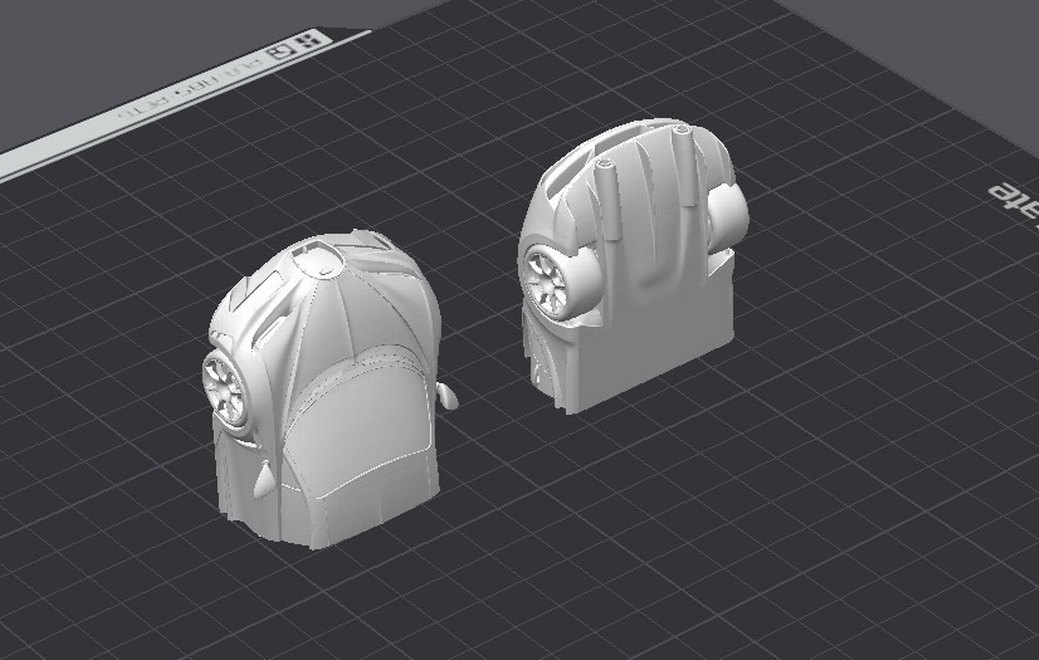
Task: Click the left vertical post on the right model
Action: click(x=605, y=198)
